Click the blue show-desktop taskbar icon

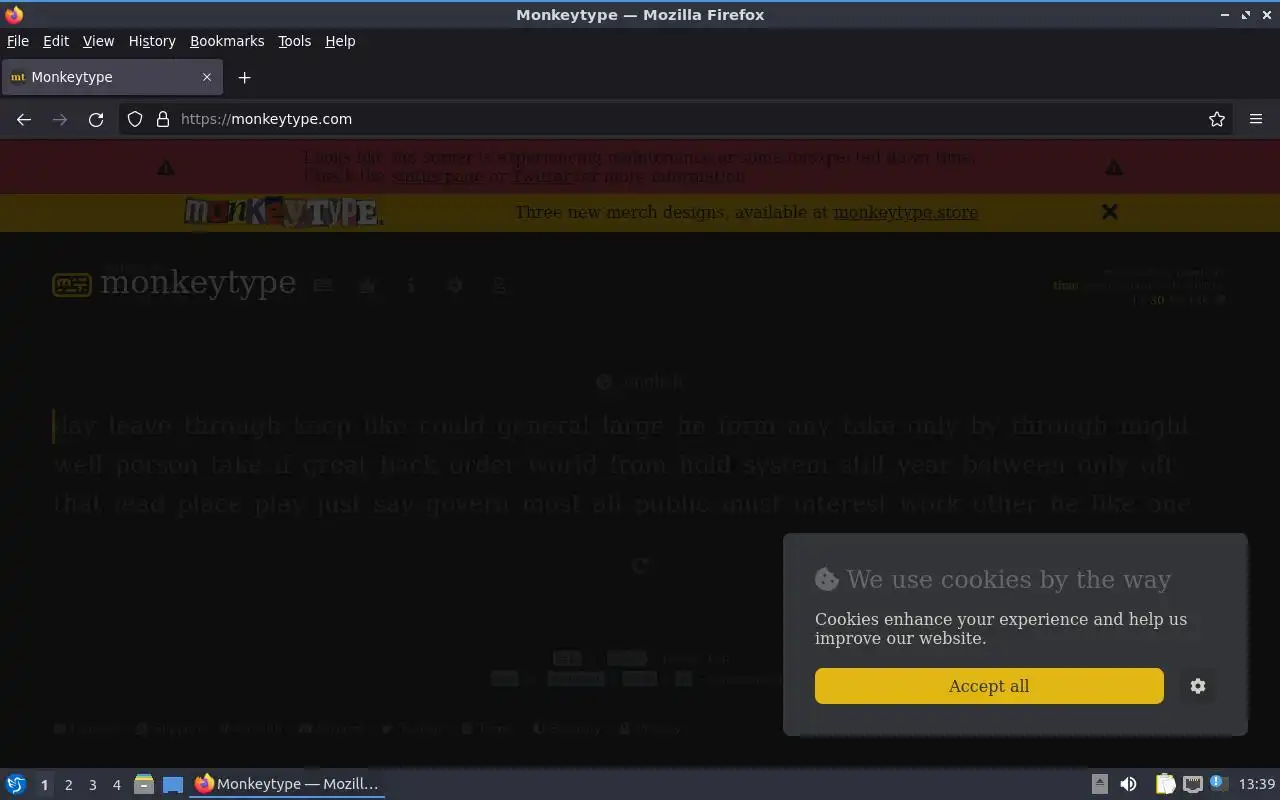pos(173,784)
